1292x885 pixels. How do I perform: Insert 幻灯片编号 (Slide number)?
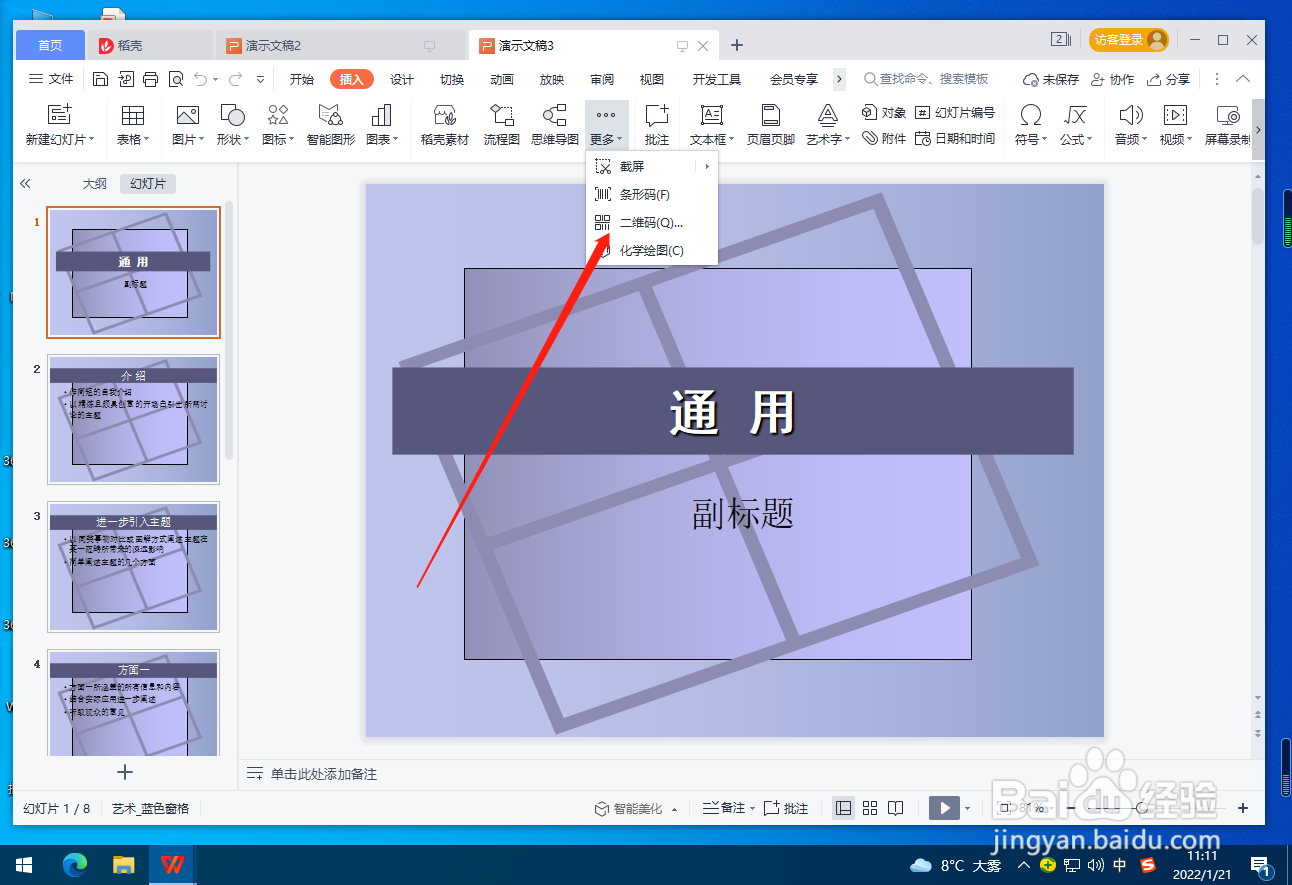[955, 113]
